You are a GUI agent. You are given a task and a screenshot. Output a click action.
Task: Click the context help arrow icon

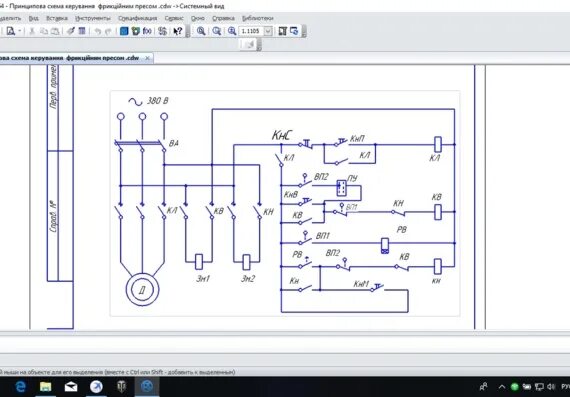(177, 31)
